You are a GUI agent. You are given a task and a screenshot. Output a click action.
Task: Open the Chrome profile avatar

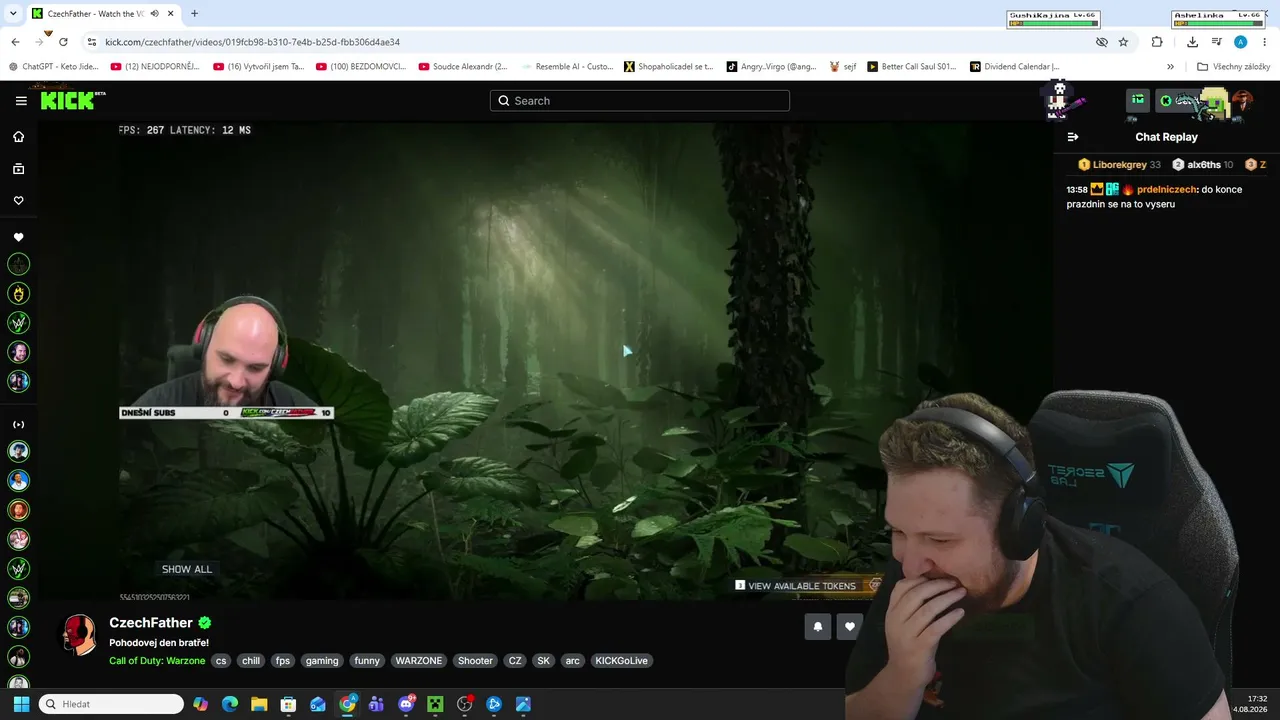click(x=1240, y=42)
